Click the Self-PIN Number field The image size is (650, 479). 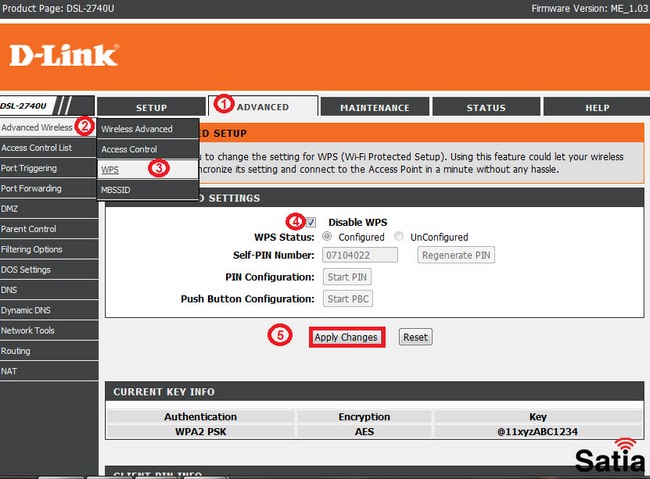click(x=360, y=255)
